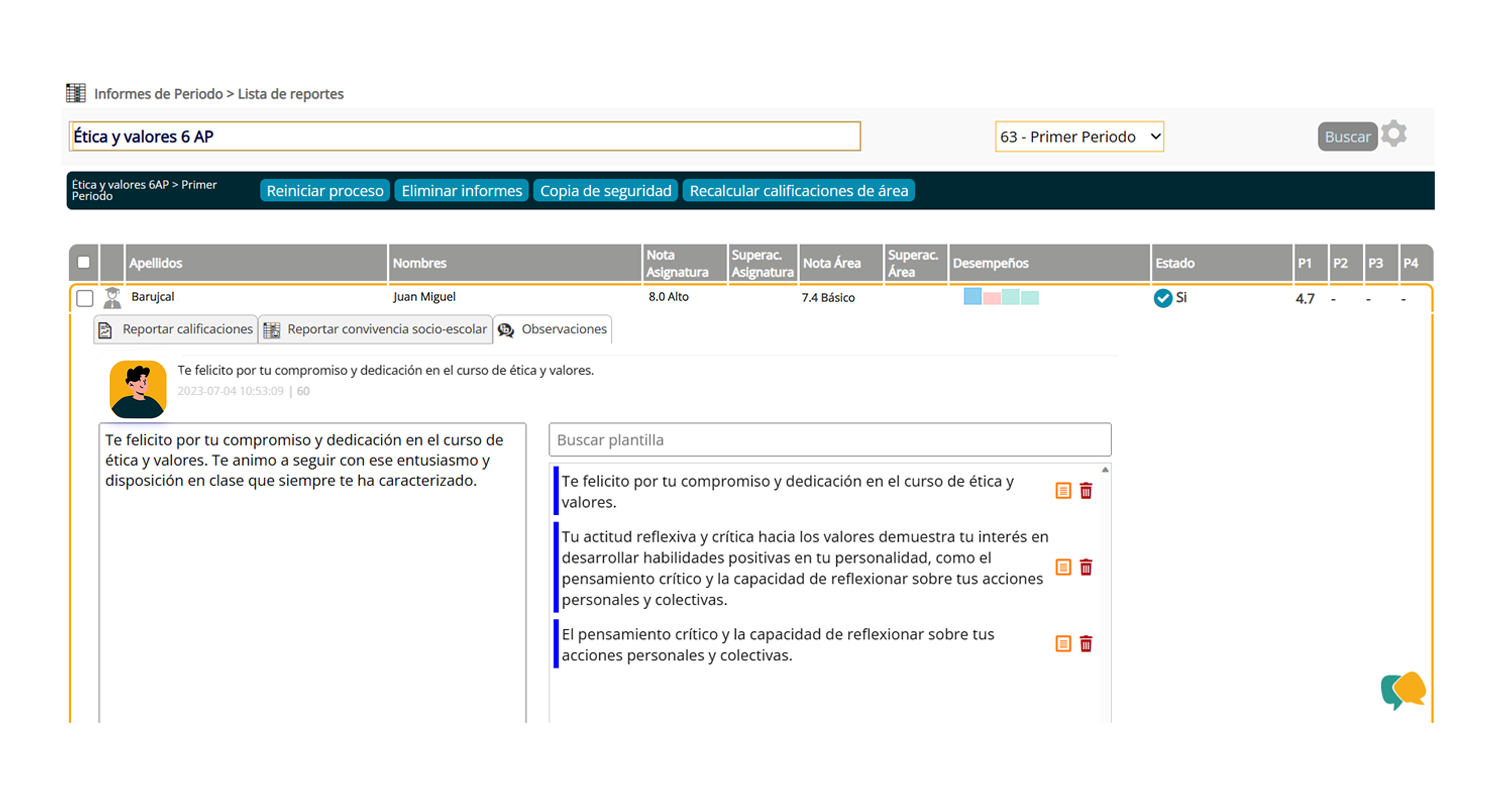
Task: Open the chat bubbles help icon
Action: 1403,690
